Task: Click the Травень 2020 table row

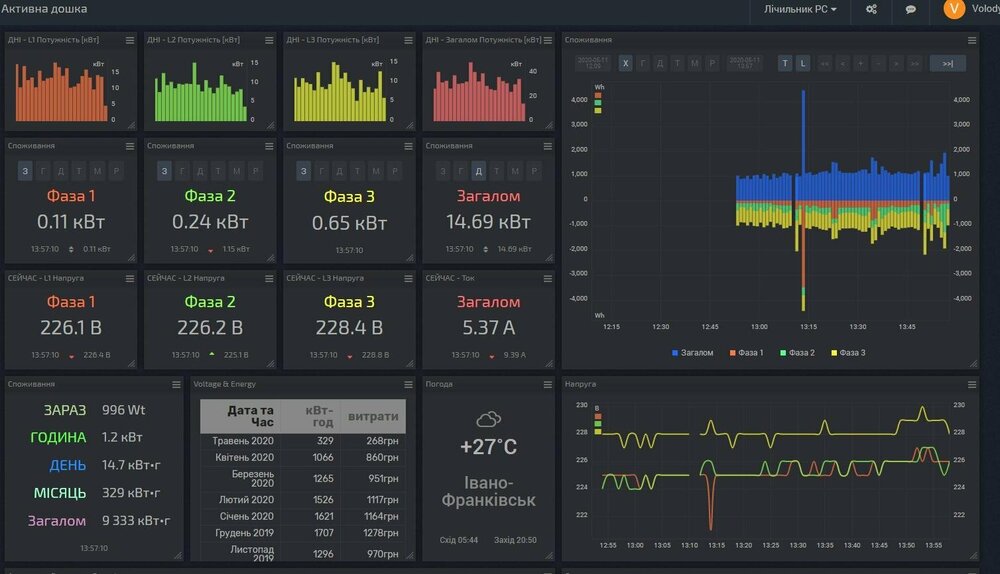Action: pos(301,442)
